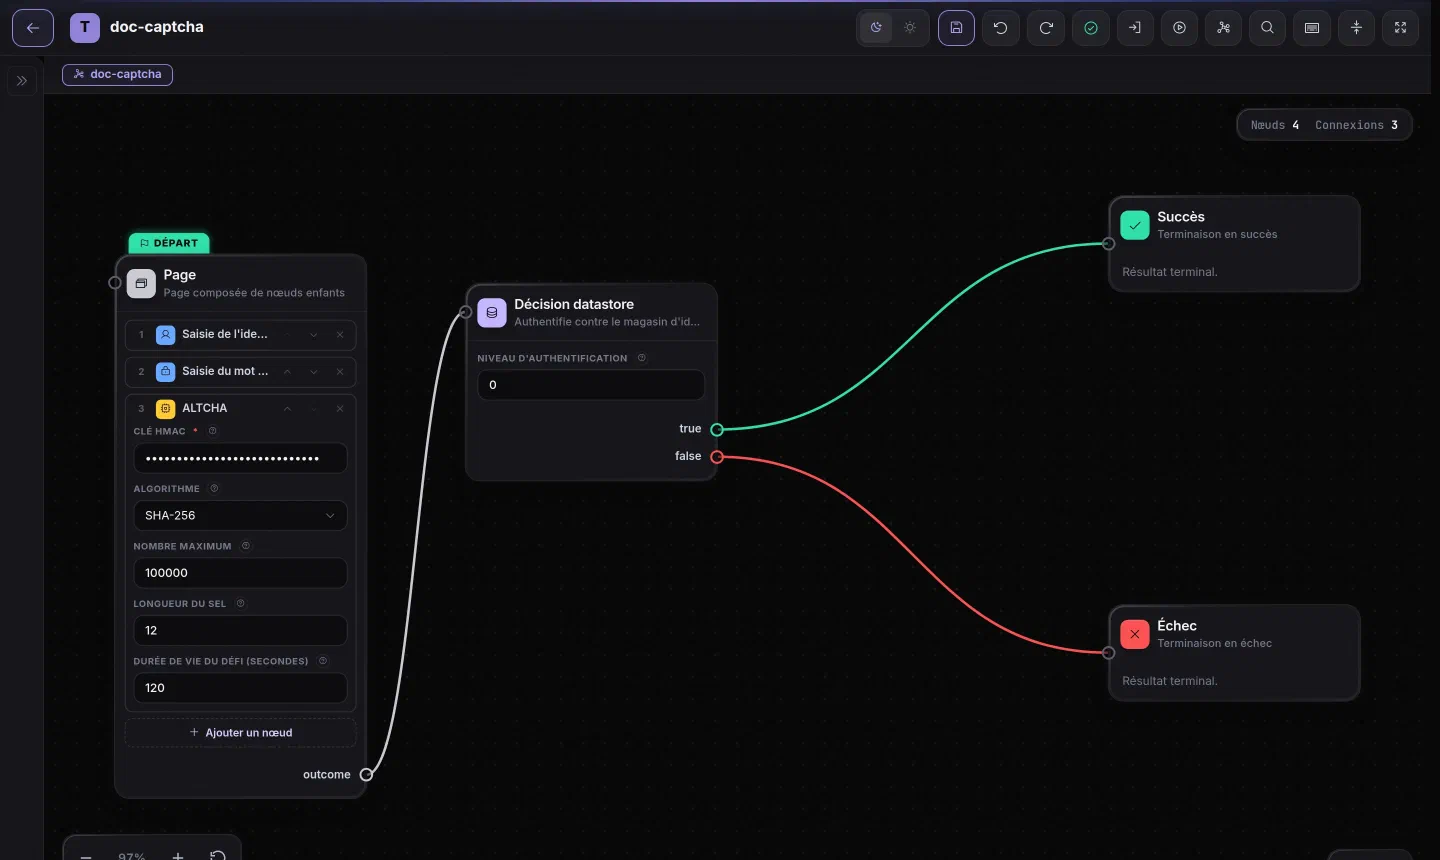Viewport: 1440px width, 860px height.
Task: Click the outcome output port
Action: (x=366, y=775)
